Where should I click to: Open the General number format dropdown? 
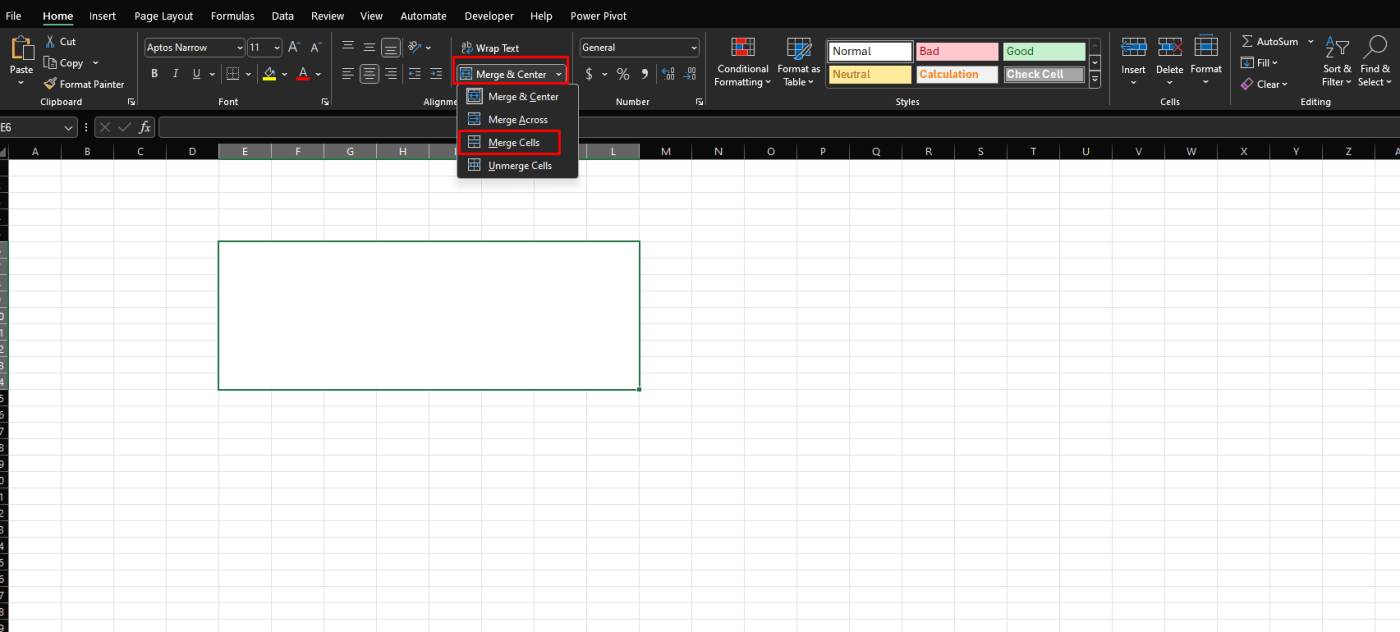pos(693,48)
